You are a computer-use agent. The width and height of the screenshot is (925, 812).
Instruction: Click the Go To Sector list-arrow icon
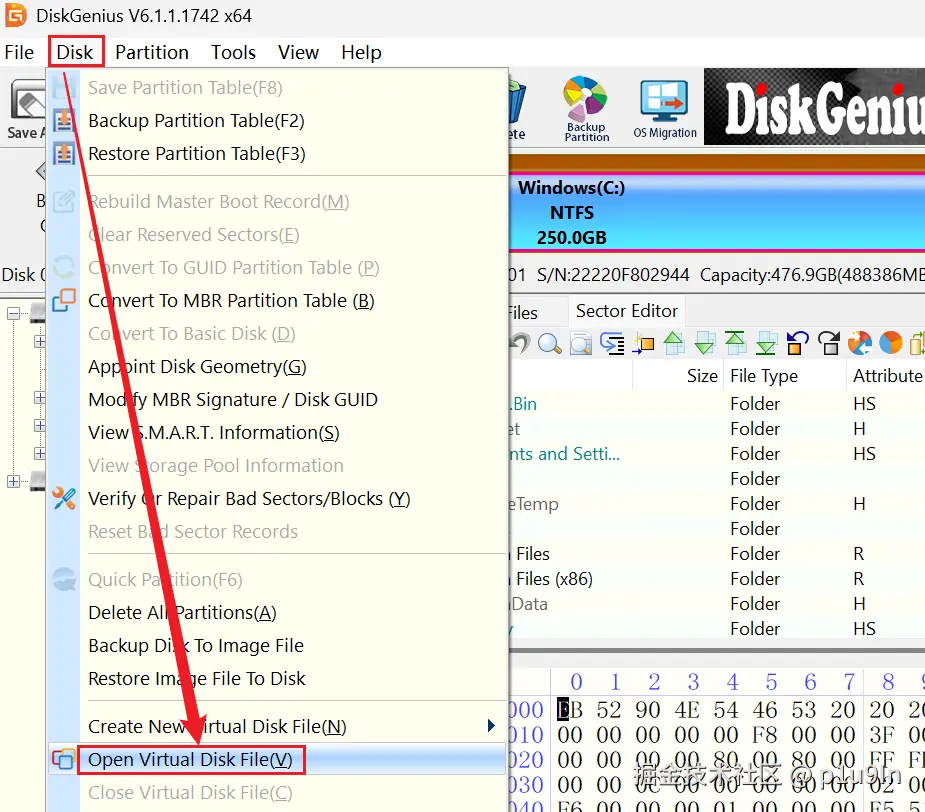tap(612, 343)
